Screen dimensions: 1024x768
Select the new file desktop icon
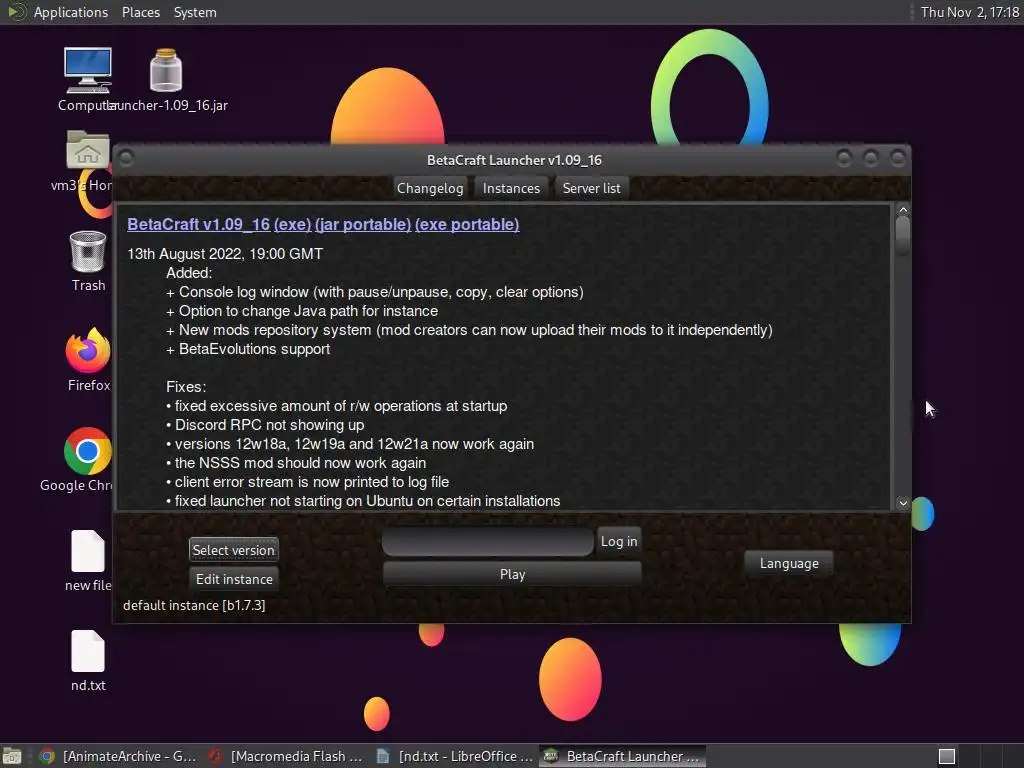pyautogui.click(x=88, y=551)
